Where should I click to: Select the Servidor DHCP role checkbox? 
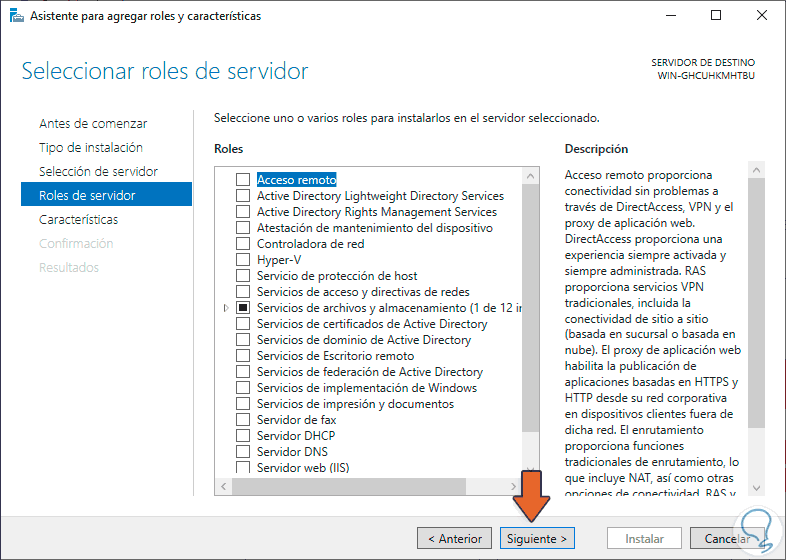[x=243, y=436]
